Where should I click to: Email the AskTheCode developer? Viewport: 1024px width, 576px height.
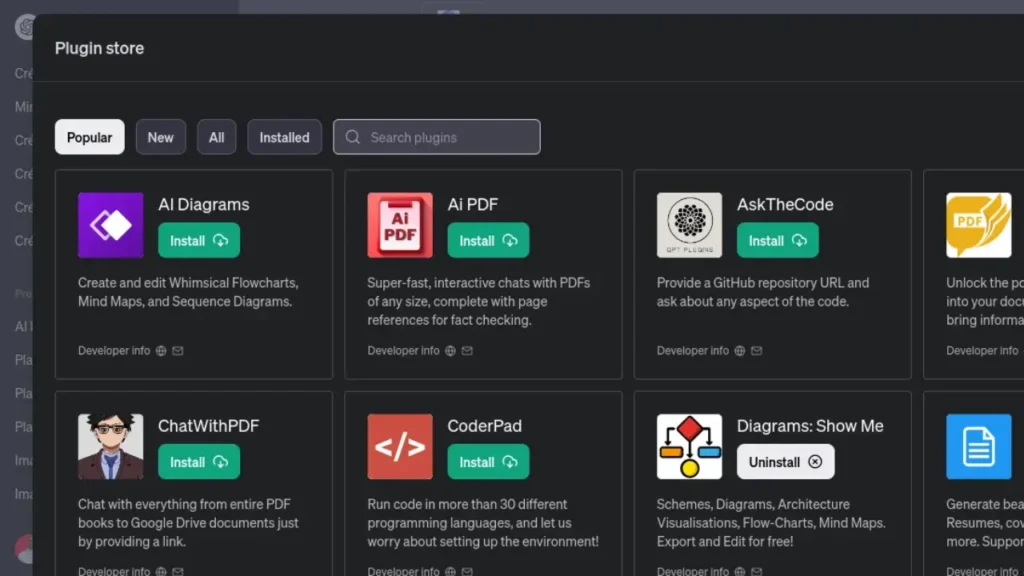point(756,351)
